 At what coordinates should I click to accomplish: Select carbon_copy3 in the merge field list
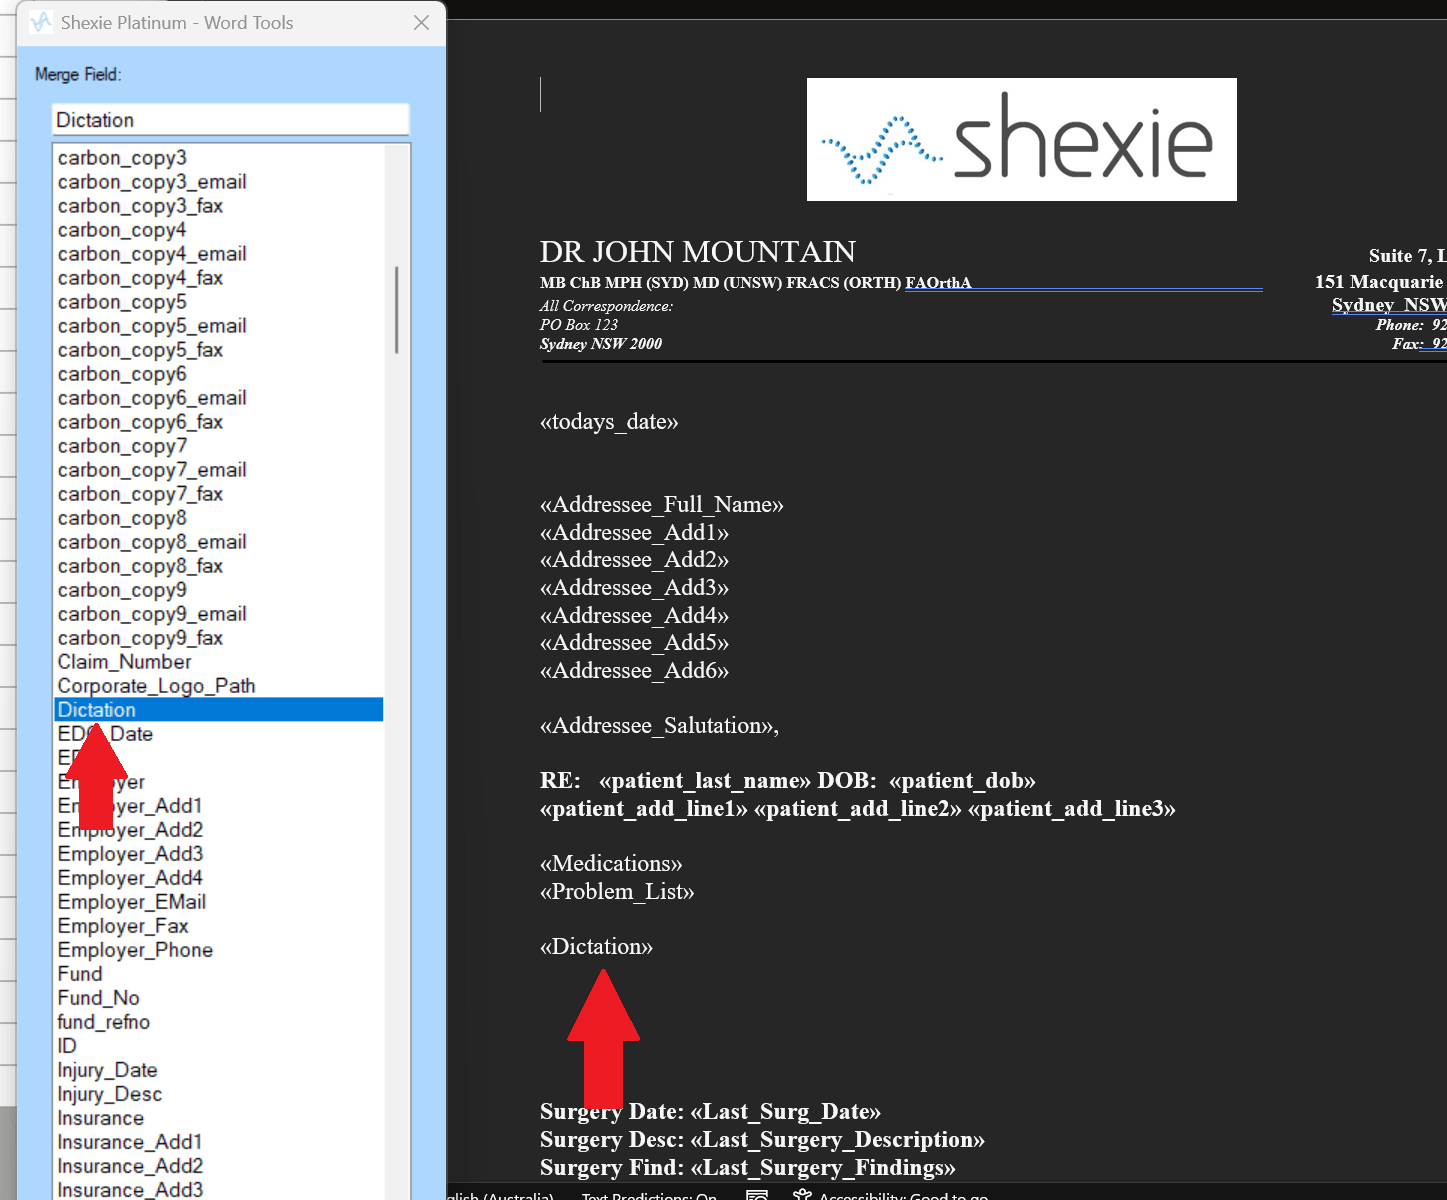218,158
